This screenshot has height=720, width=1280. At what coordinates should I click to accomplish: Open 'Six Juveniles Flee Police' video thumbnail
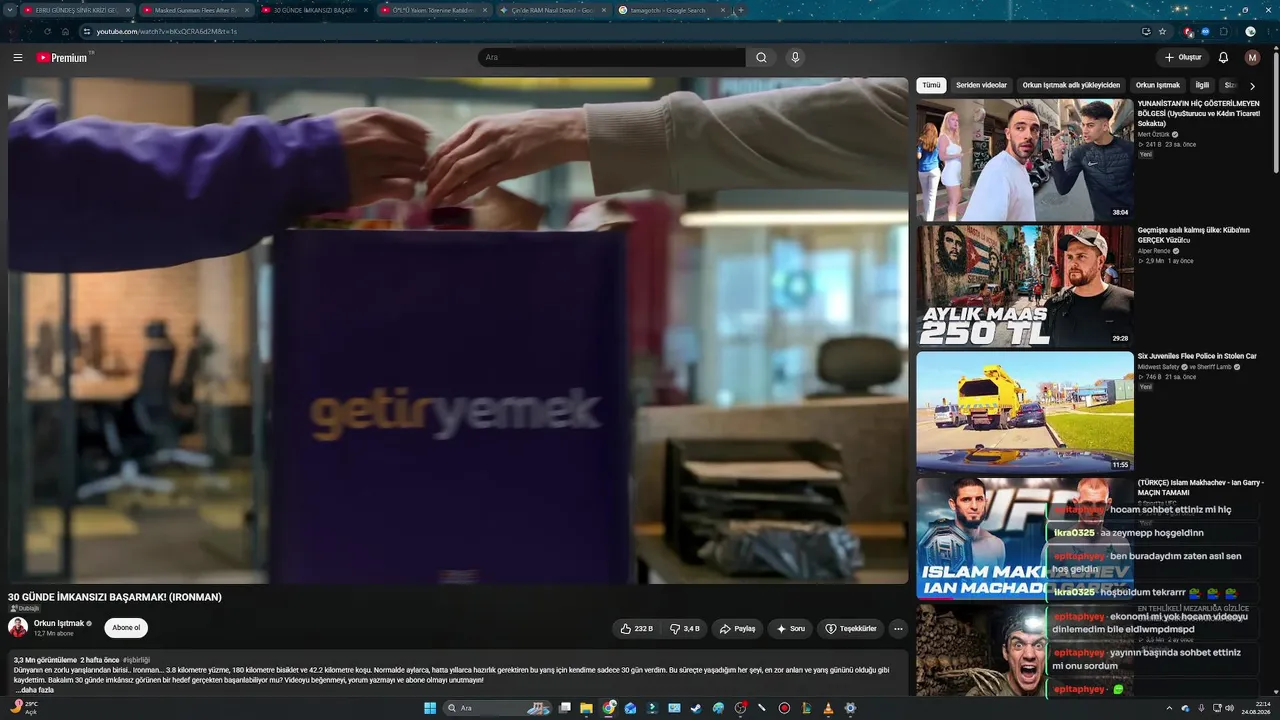tap(1025, 412)
